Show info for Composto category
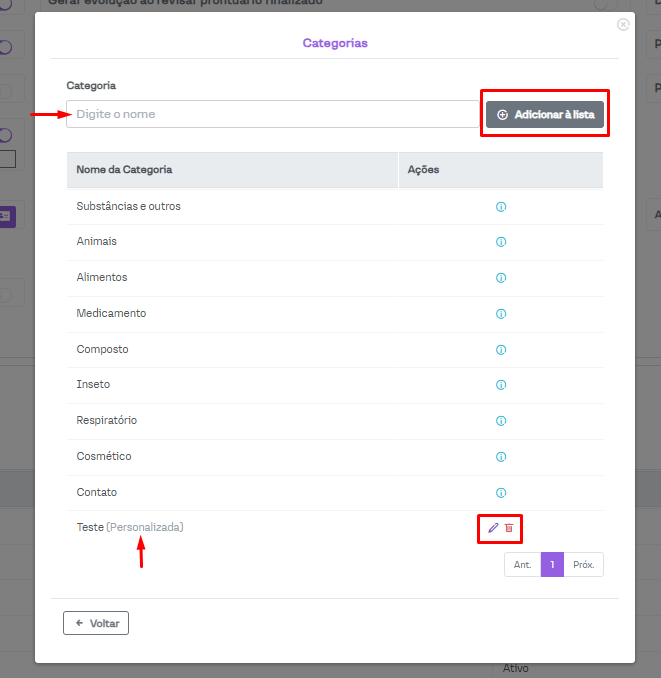The width and height of the screenshot is (661, 678). coord(501,350)
